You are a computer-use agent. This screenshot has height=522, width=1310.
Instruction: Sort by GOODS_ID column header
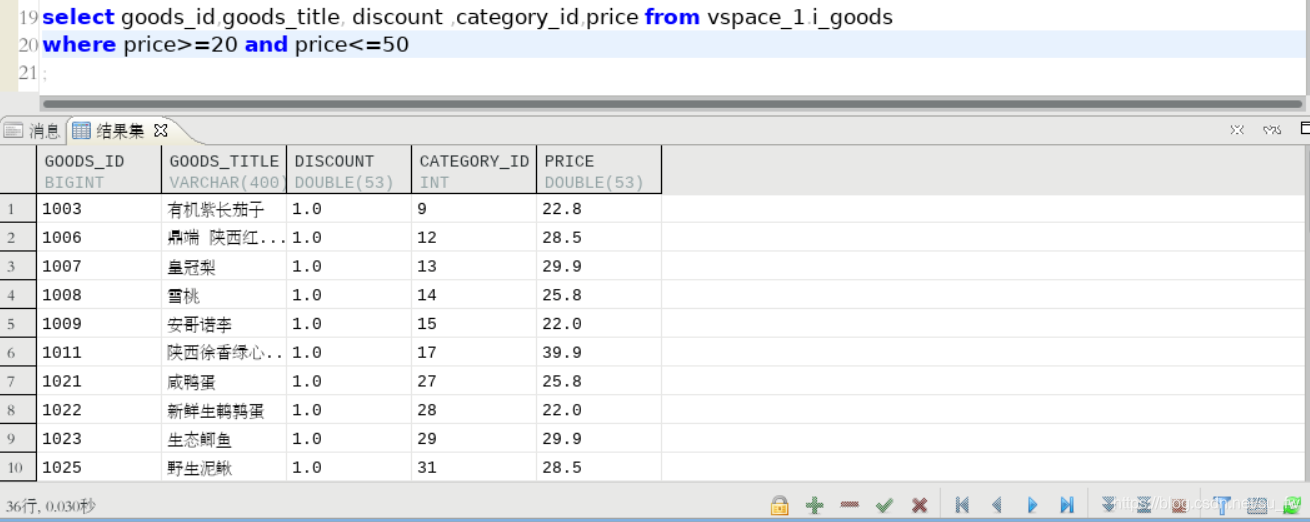(100, 170)
